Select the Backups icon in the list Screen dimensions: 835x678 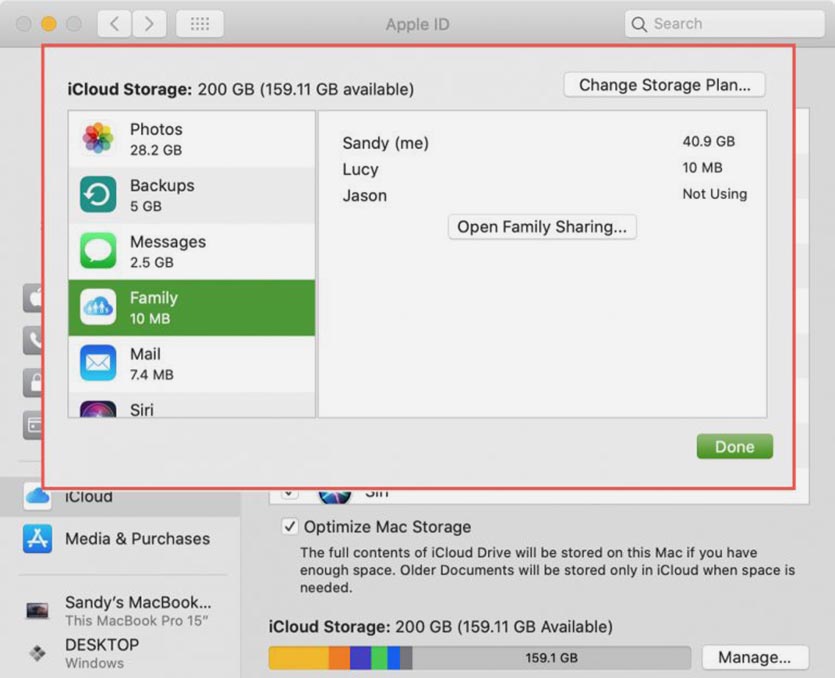click(x=98, y=194)
